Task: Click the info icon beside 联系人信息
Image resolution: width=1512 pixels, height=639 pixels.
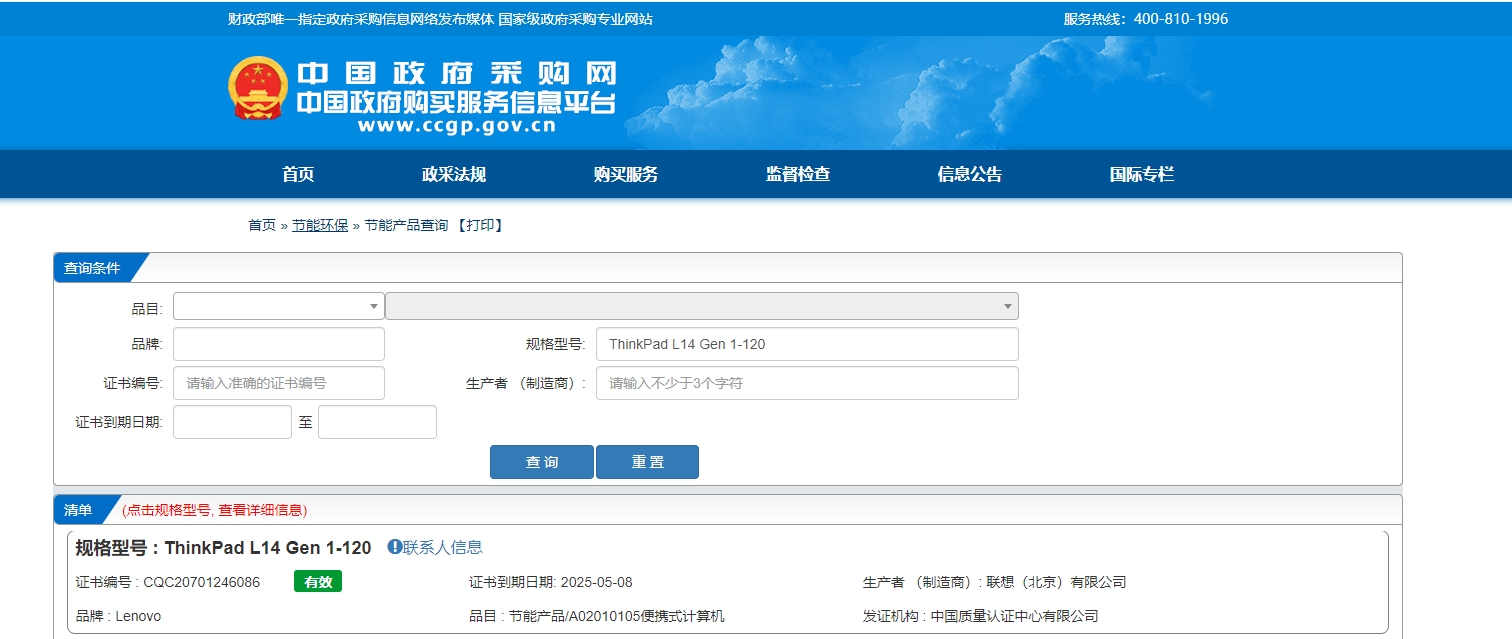Action: [395, 547]
